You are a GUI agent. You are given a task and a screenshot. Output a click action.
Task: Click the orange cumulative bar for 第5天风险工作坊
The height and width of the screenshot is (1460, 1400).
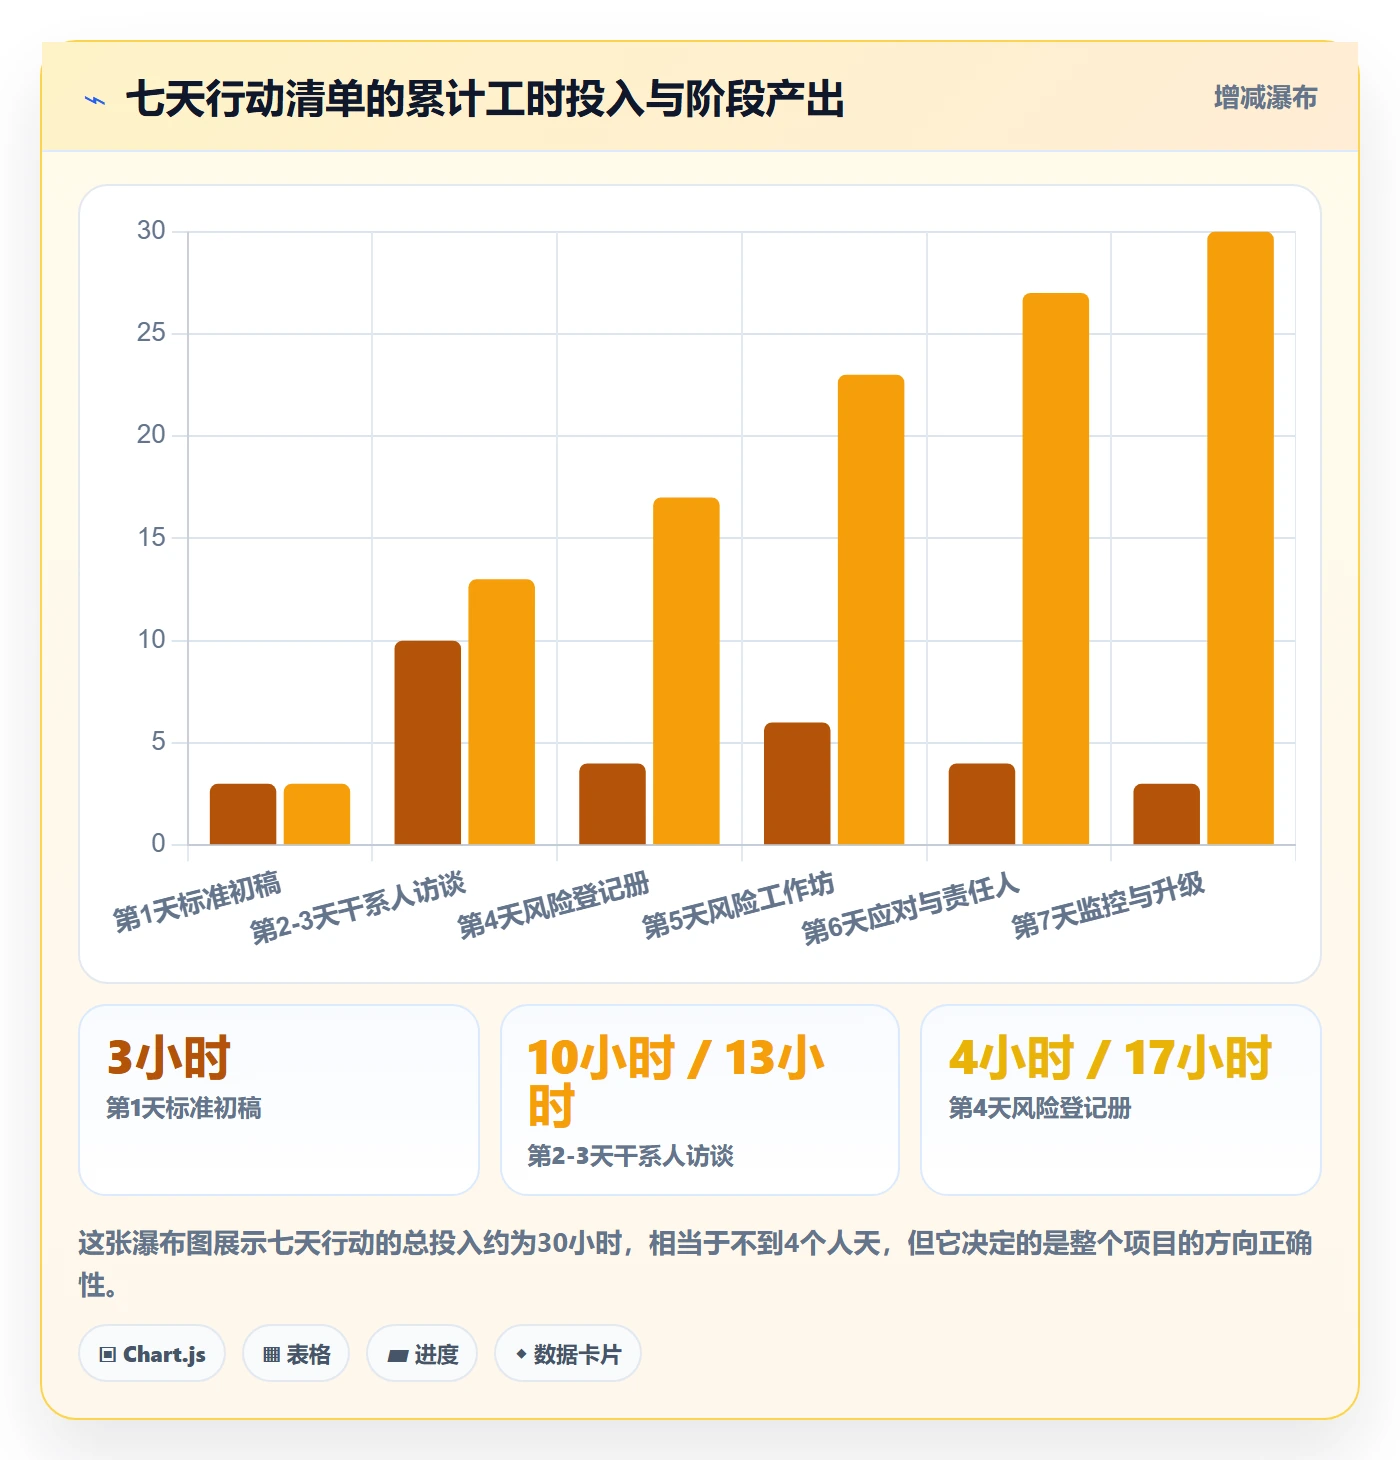pyautogui.click(x=871, y=610)
